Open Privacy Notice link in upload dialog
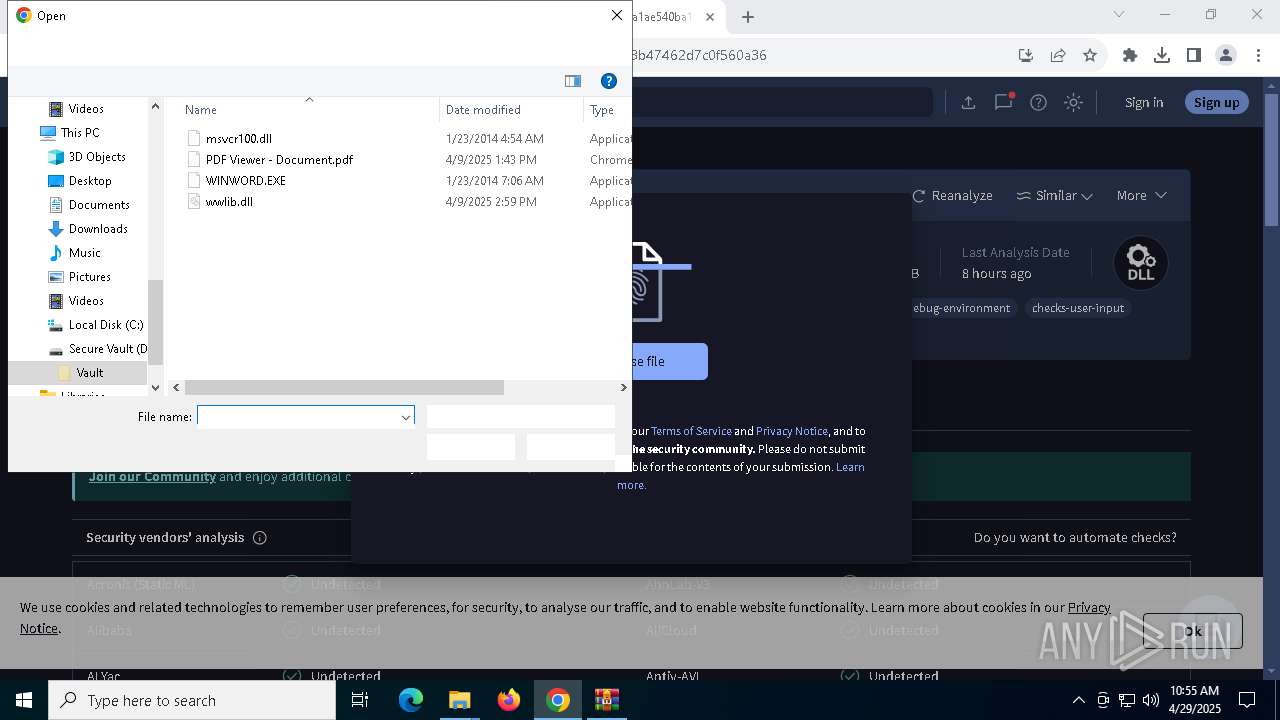Image resolution: width=1280 pixels, height=720 pixels. click(792, 431)
